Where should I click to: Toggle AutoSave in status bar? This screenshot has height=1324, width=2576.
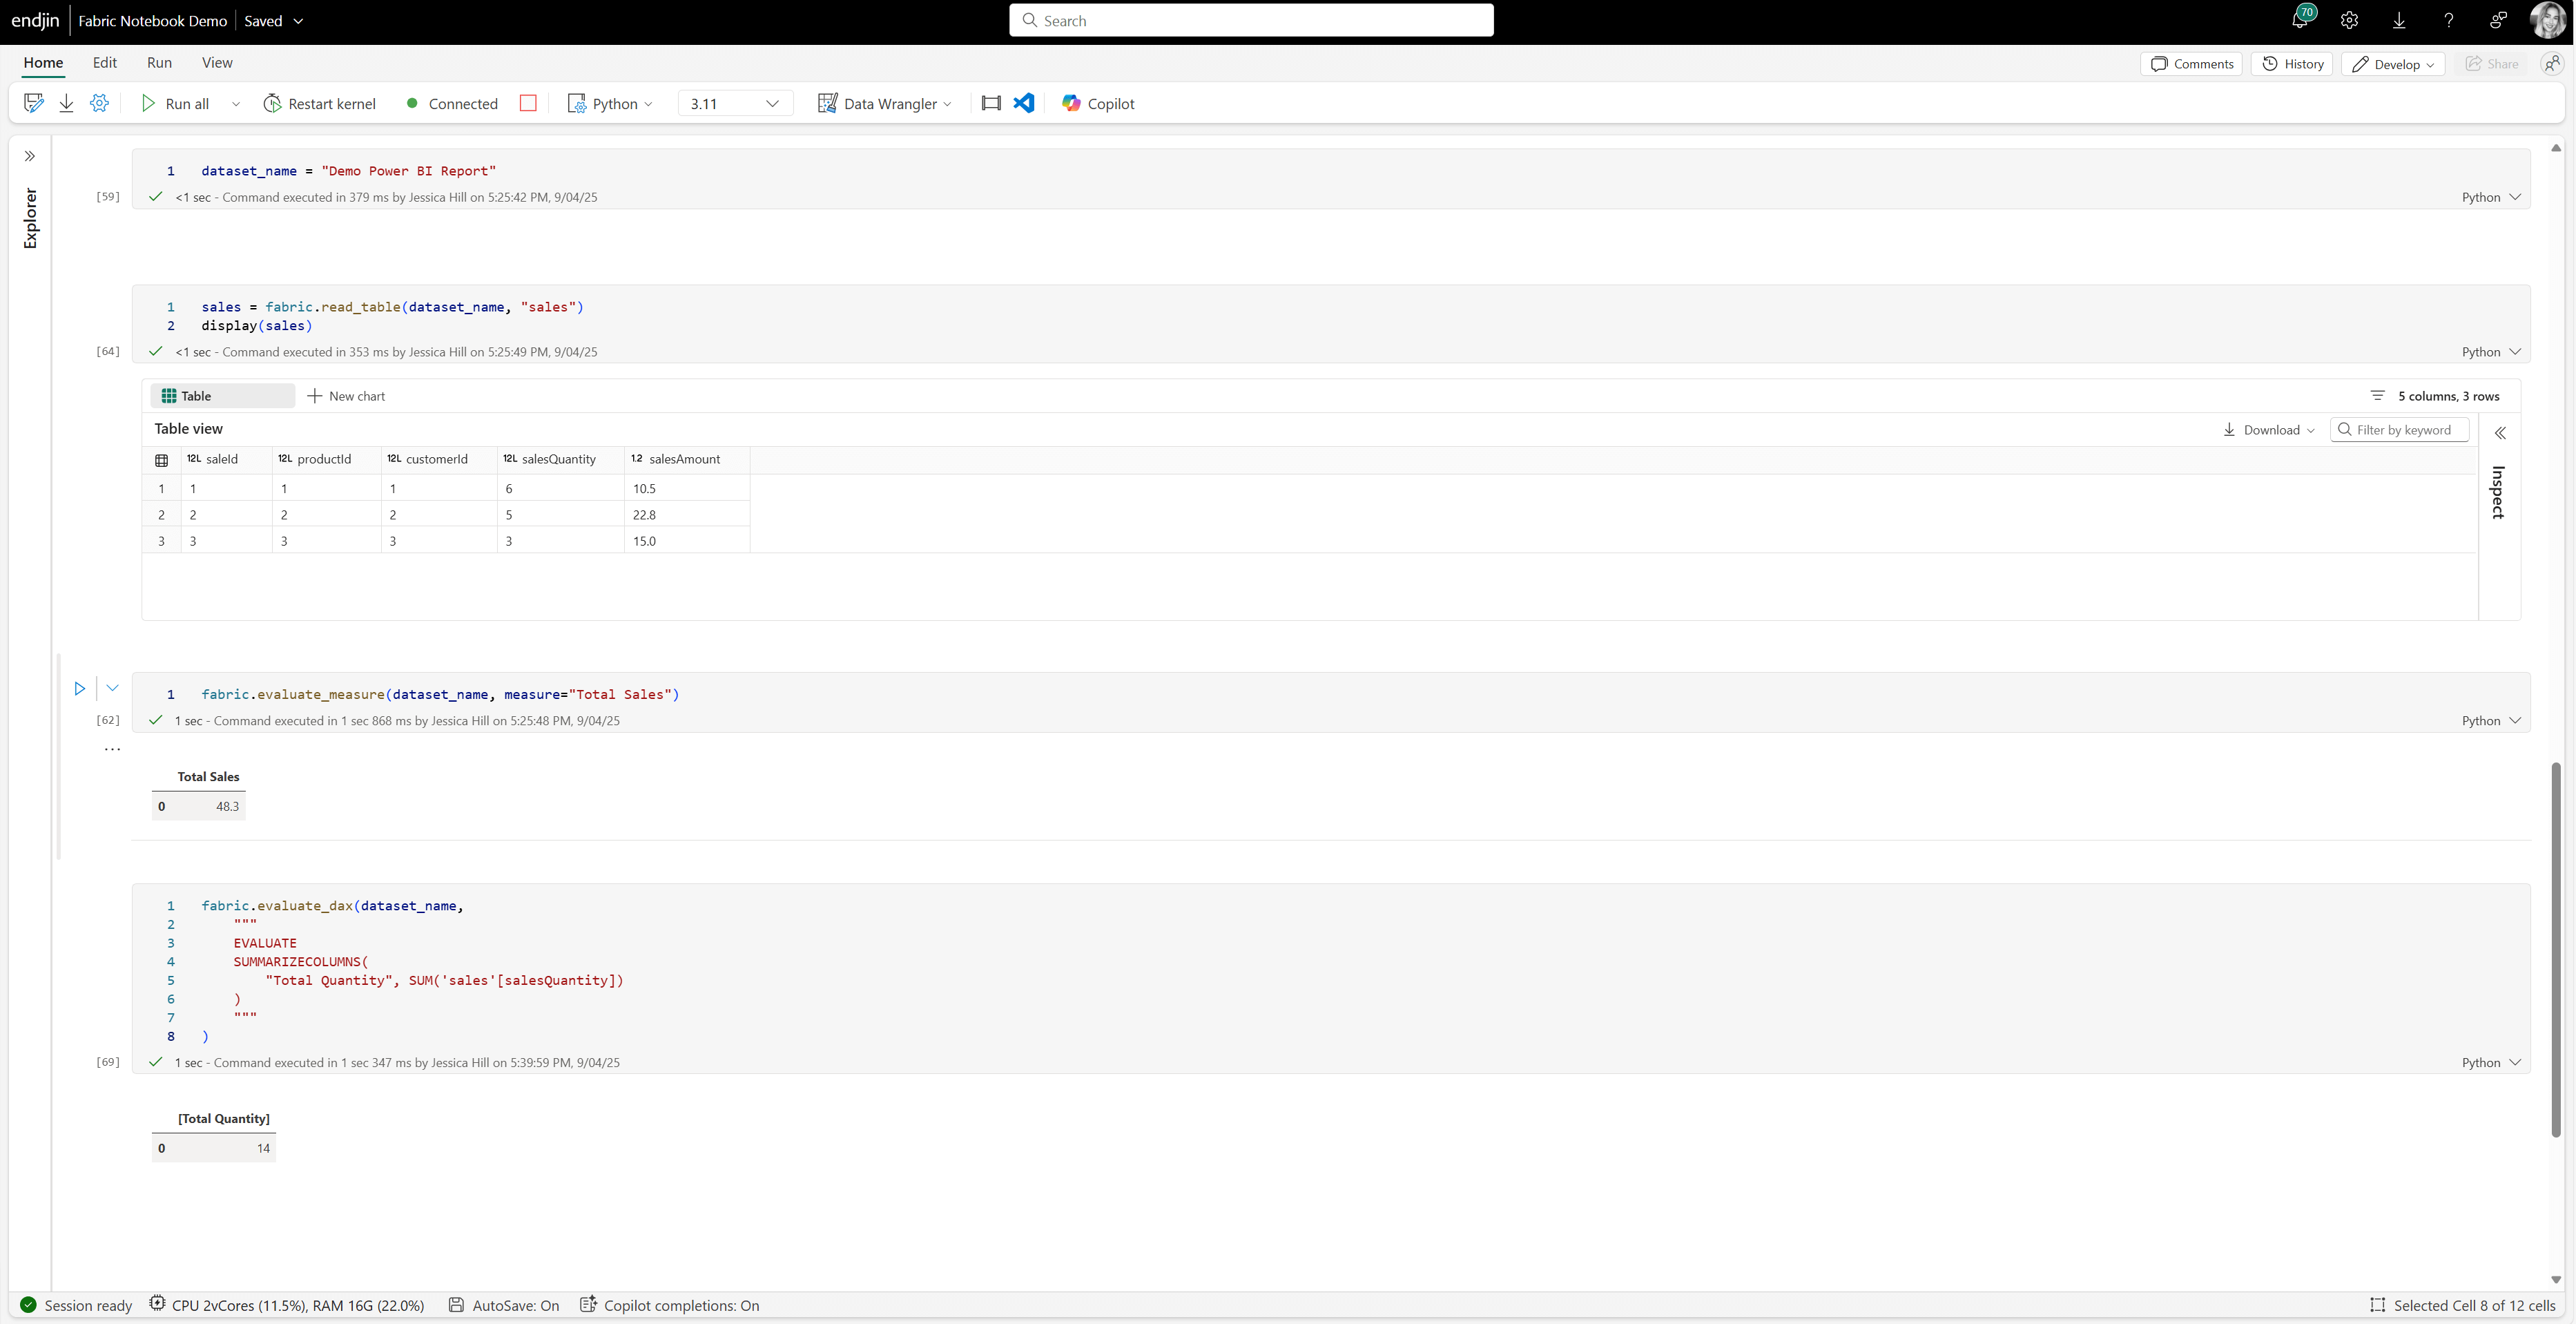coord(504,1305)
